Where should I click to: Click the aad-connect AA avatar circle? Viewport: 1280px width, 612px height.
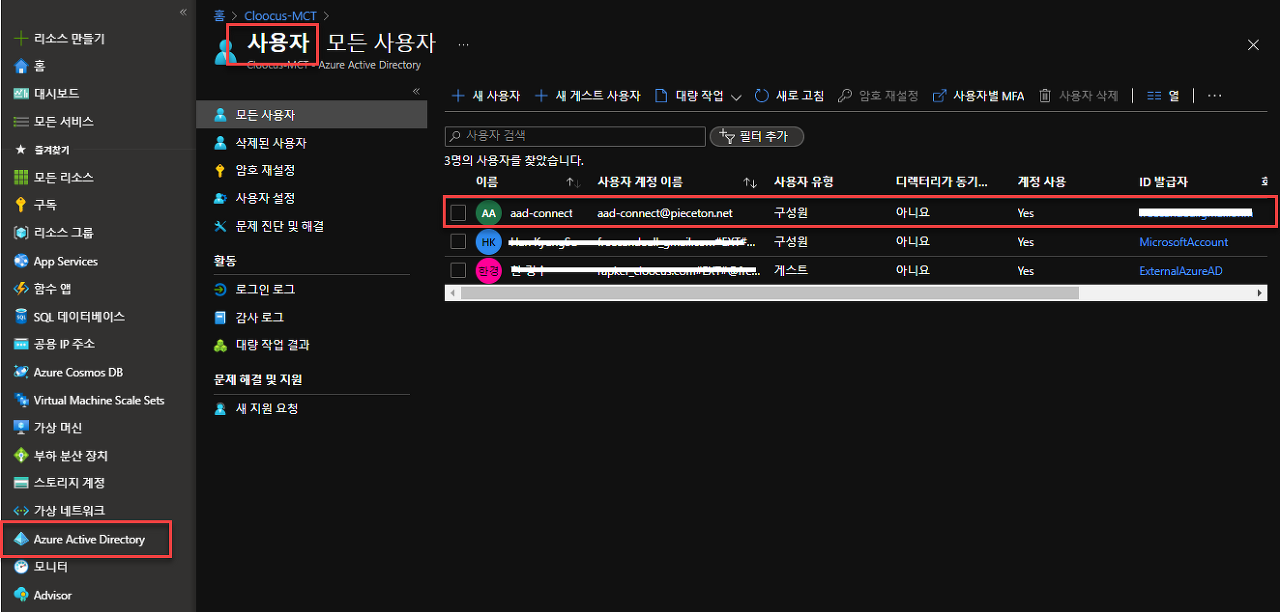point(488,213)
